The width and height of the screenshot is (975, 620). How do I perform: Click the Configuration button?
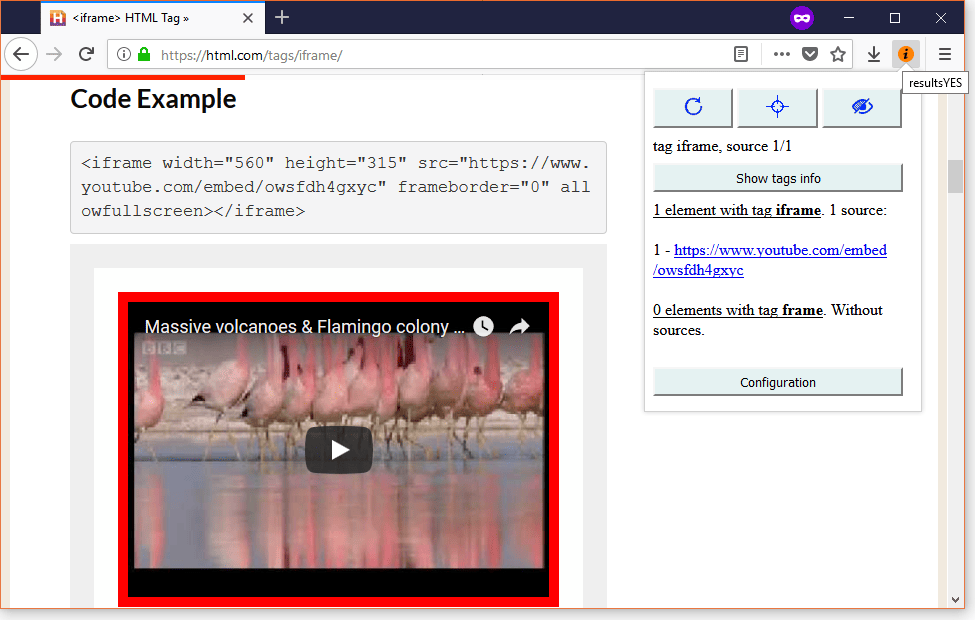click(777, 382)
